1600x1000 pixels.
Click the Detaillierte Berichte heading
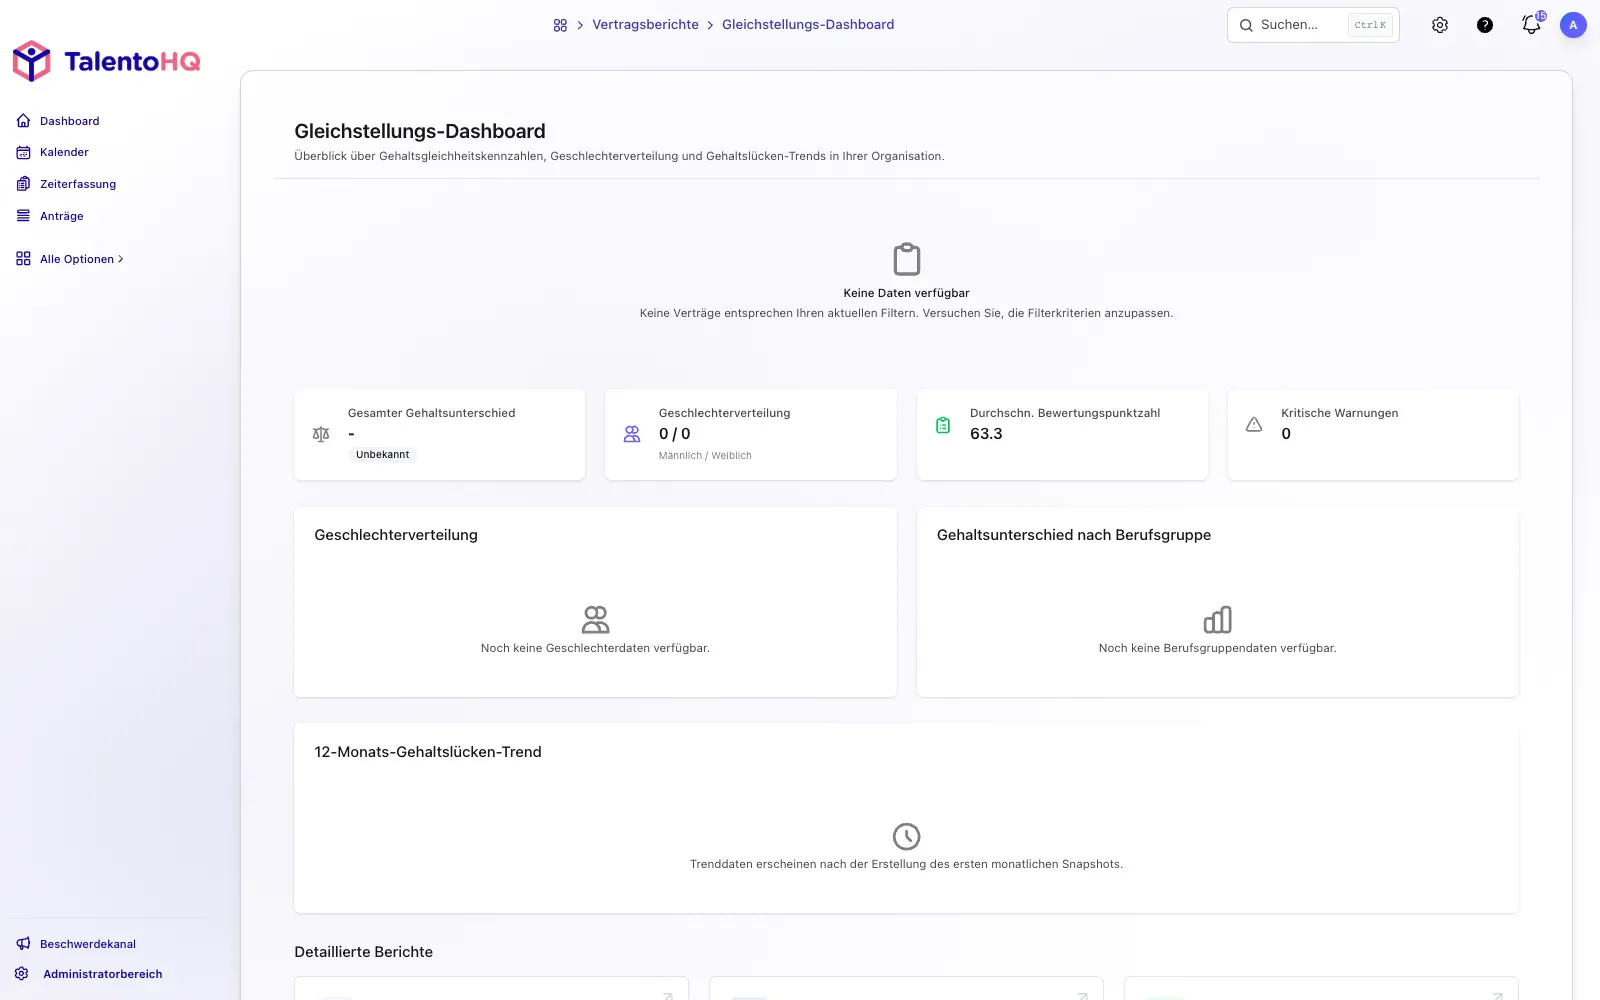(364, 952)
